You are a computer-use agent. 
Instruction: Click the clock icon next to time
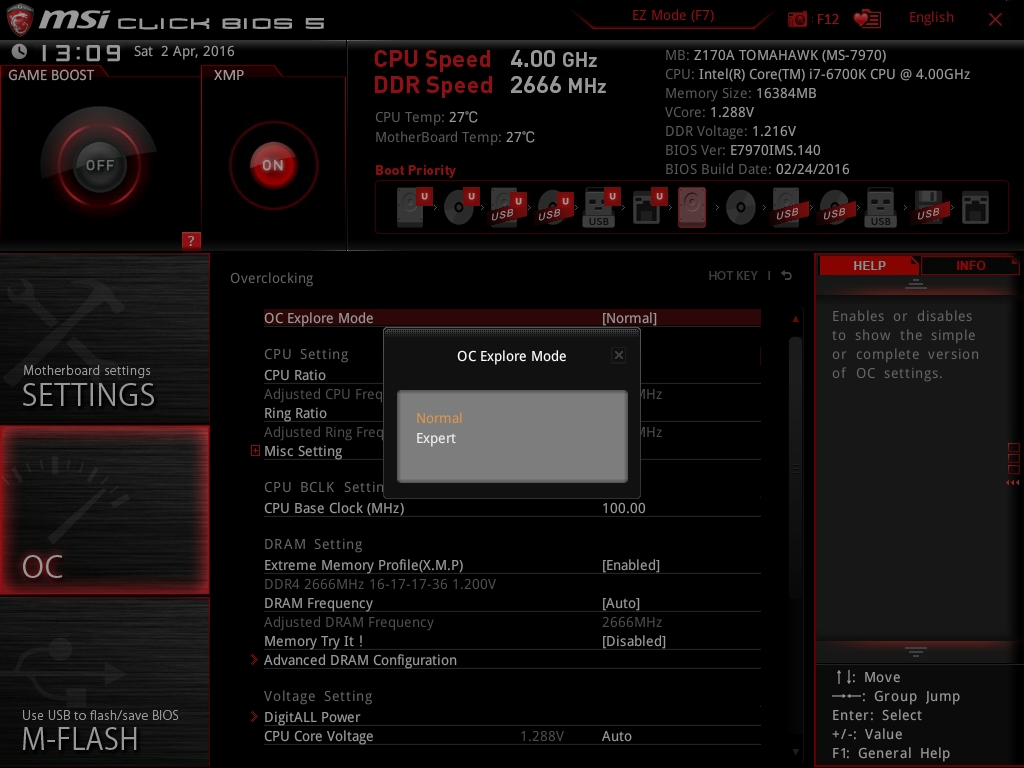coord(20,51)
